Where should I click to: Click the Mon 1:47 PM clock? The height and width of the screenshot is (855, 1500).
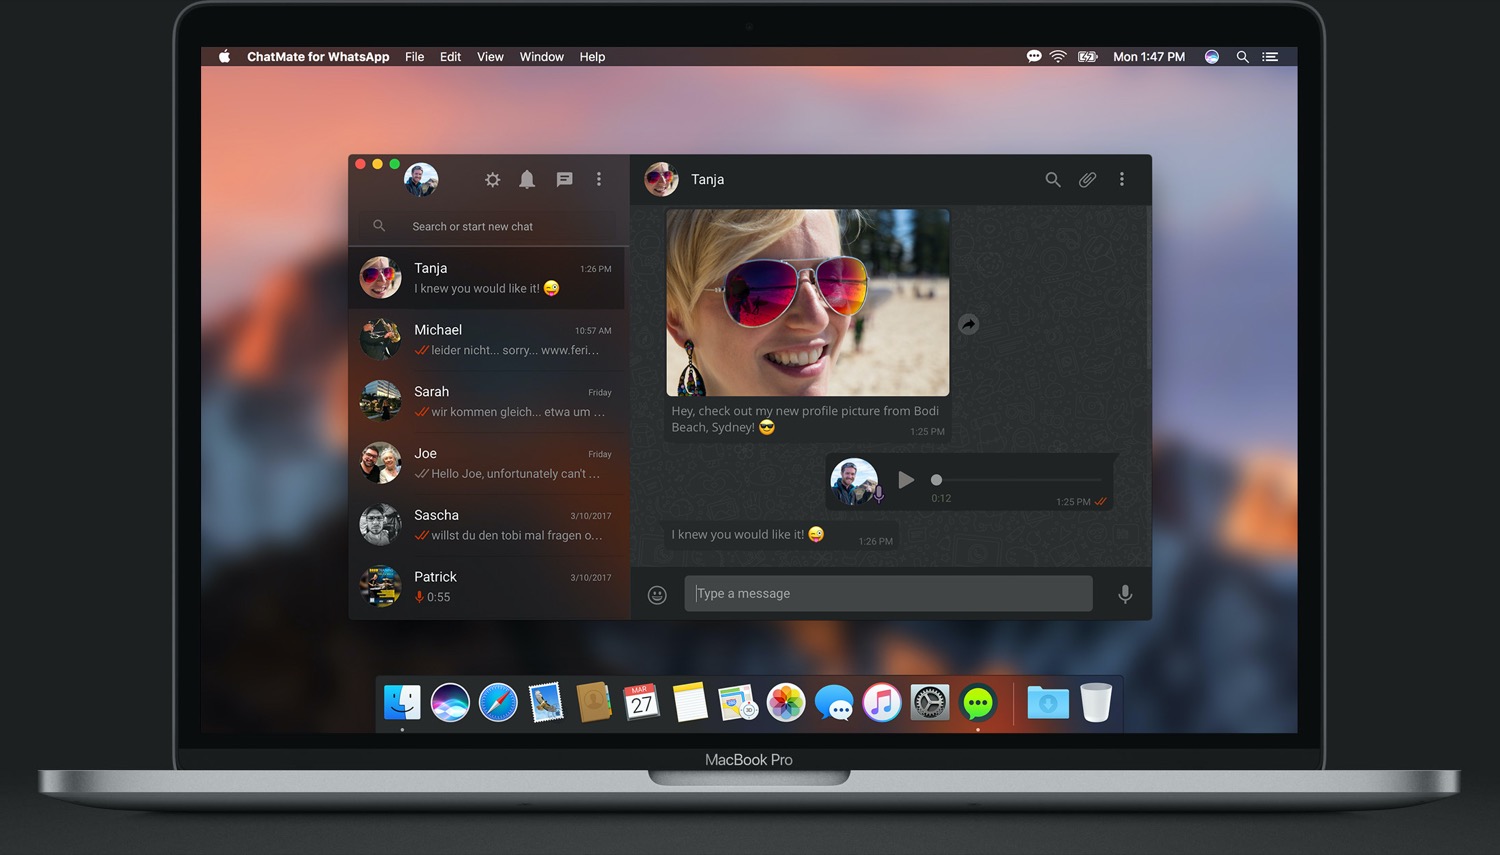[1149, 57]
